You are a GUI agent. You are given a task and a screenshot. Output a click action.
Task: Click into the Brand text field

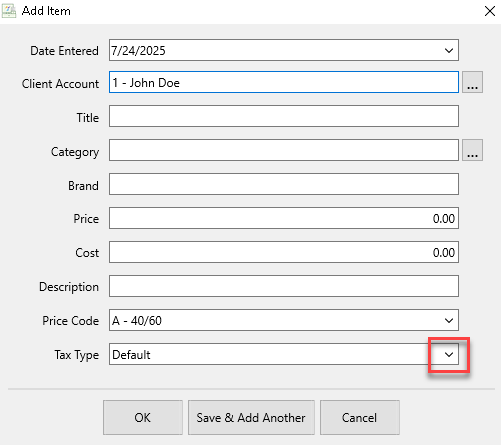284,184
